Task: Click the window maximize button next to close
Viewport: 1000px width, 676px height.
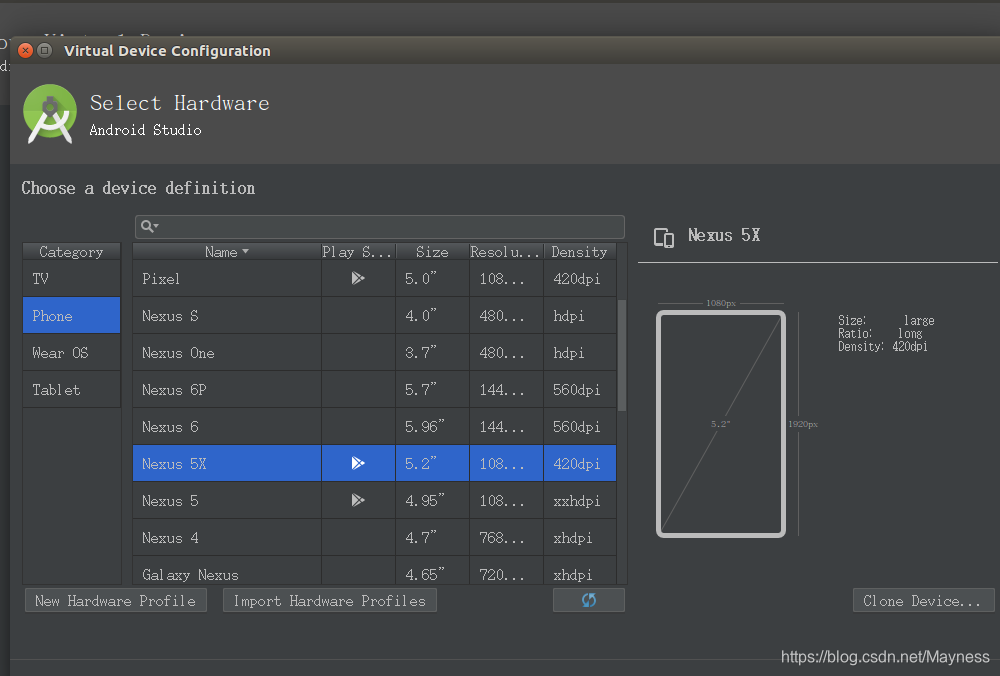Action: [45, 50]
